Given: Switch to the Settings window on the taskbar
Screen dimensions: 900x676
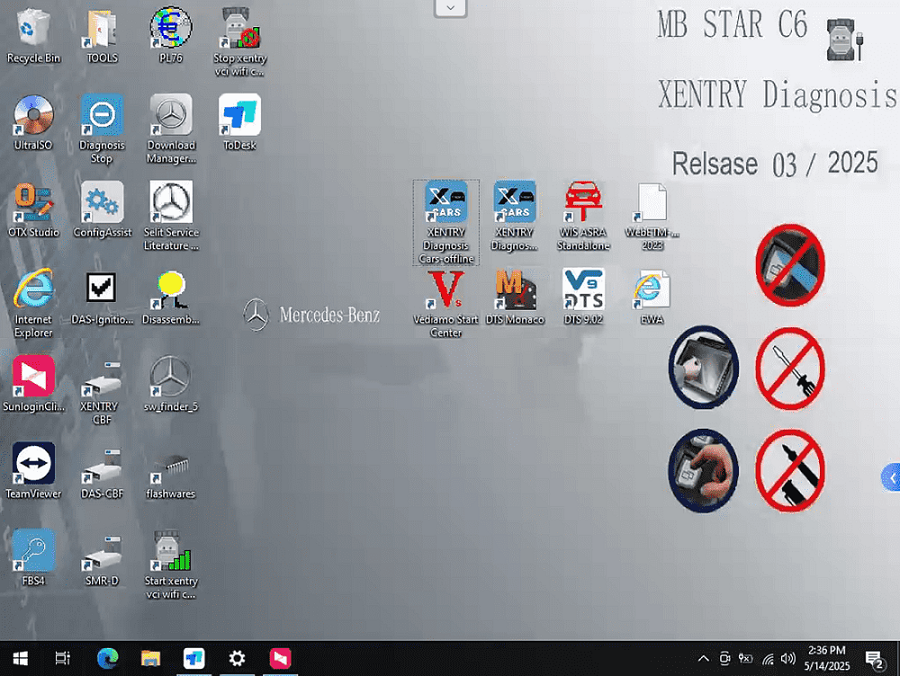Looking at the screenshot, I should point(237,659).
